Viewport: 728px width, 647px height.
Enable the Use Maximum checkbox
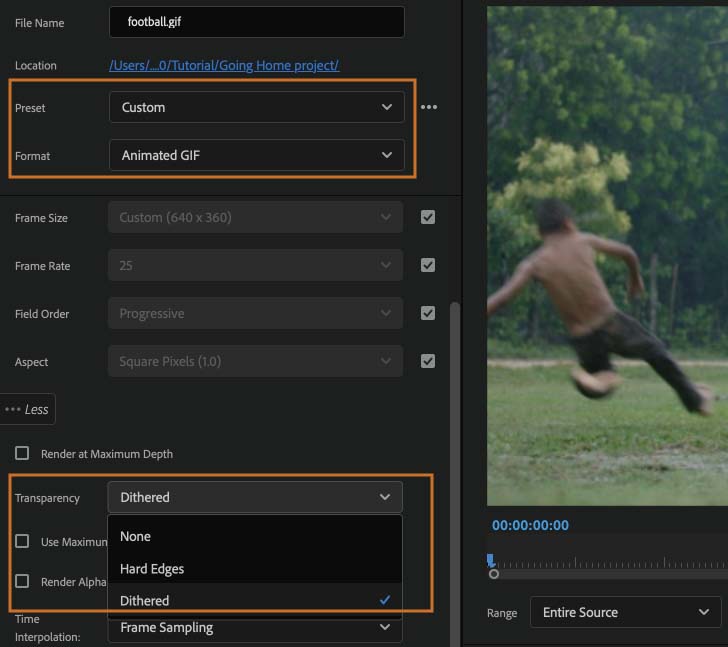coord(22,541)
